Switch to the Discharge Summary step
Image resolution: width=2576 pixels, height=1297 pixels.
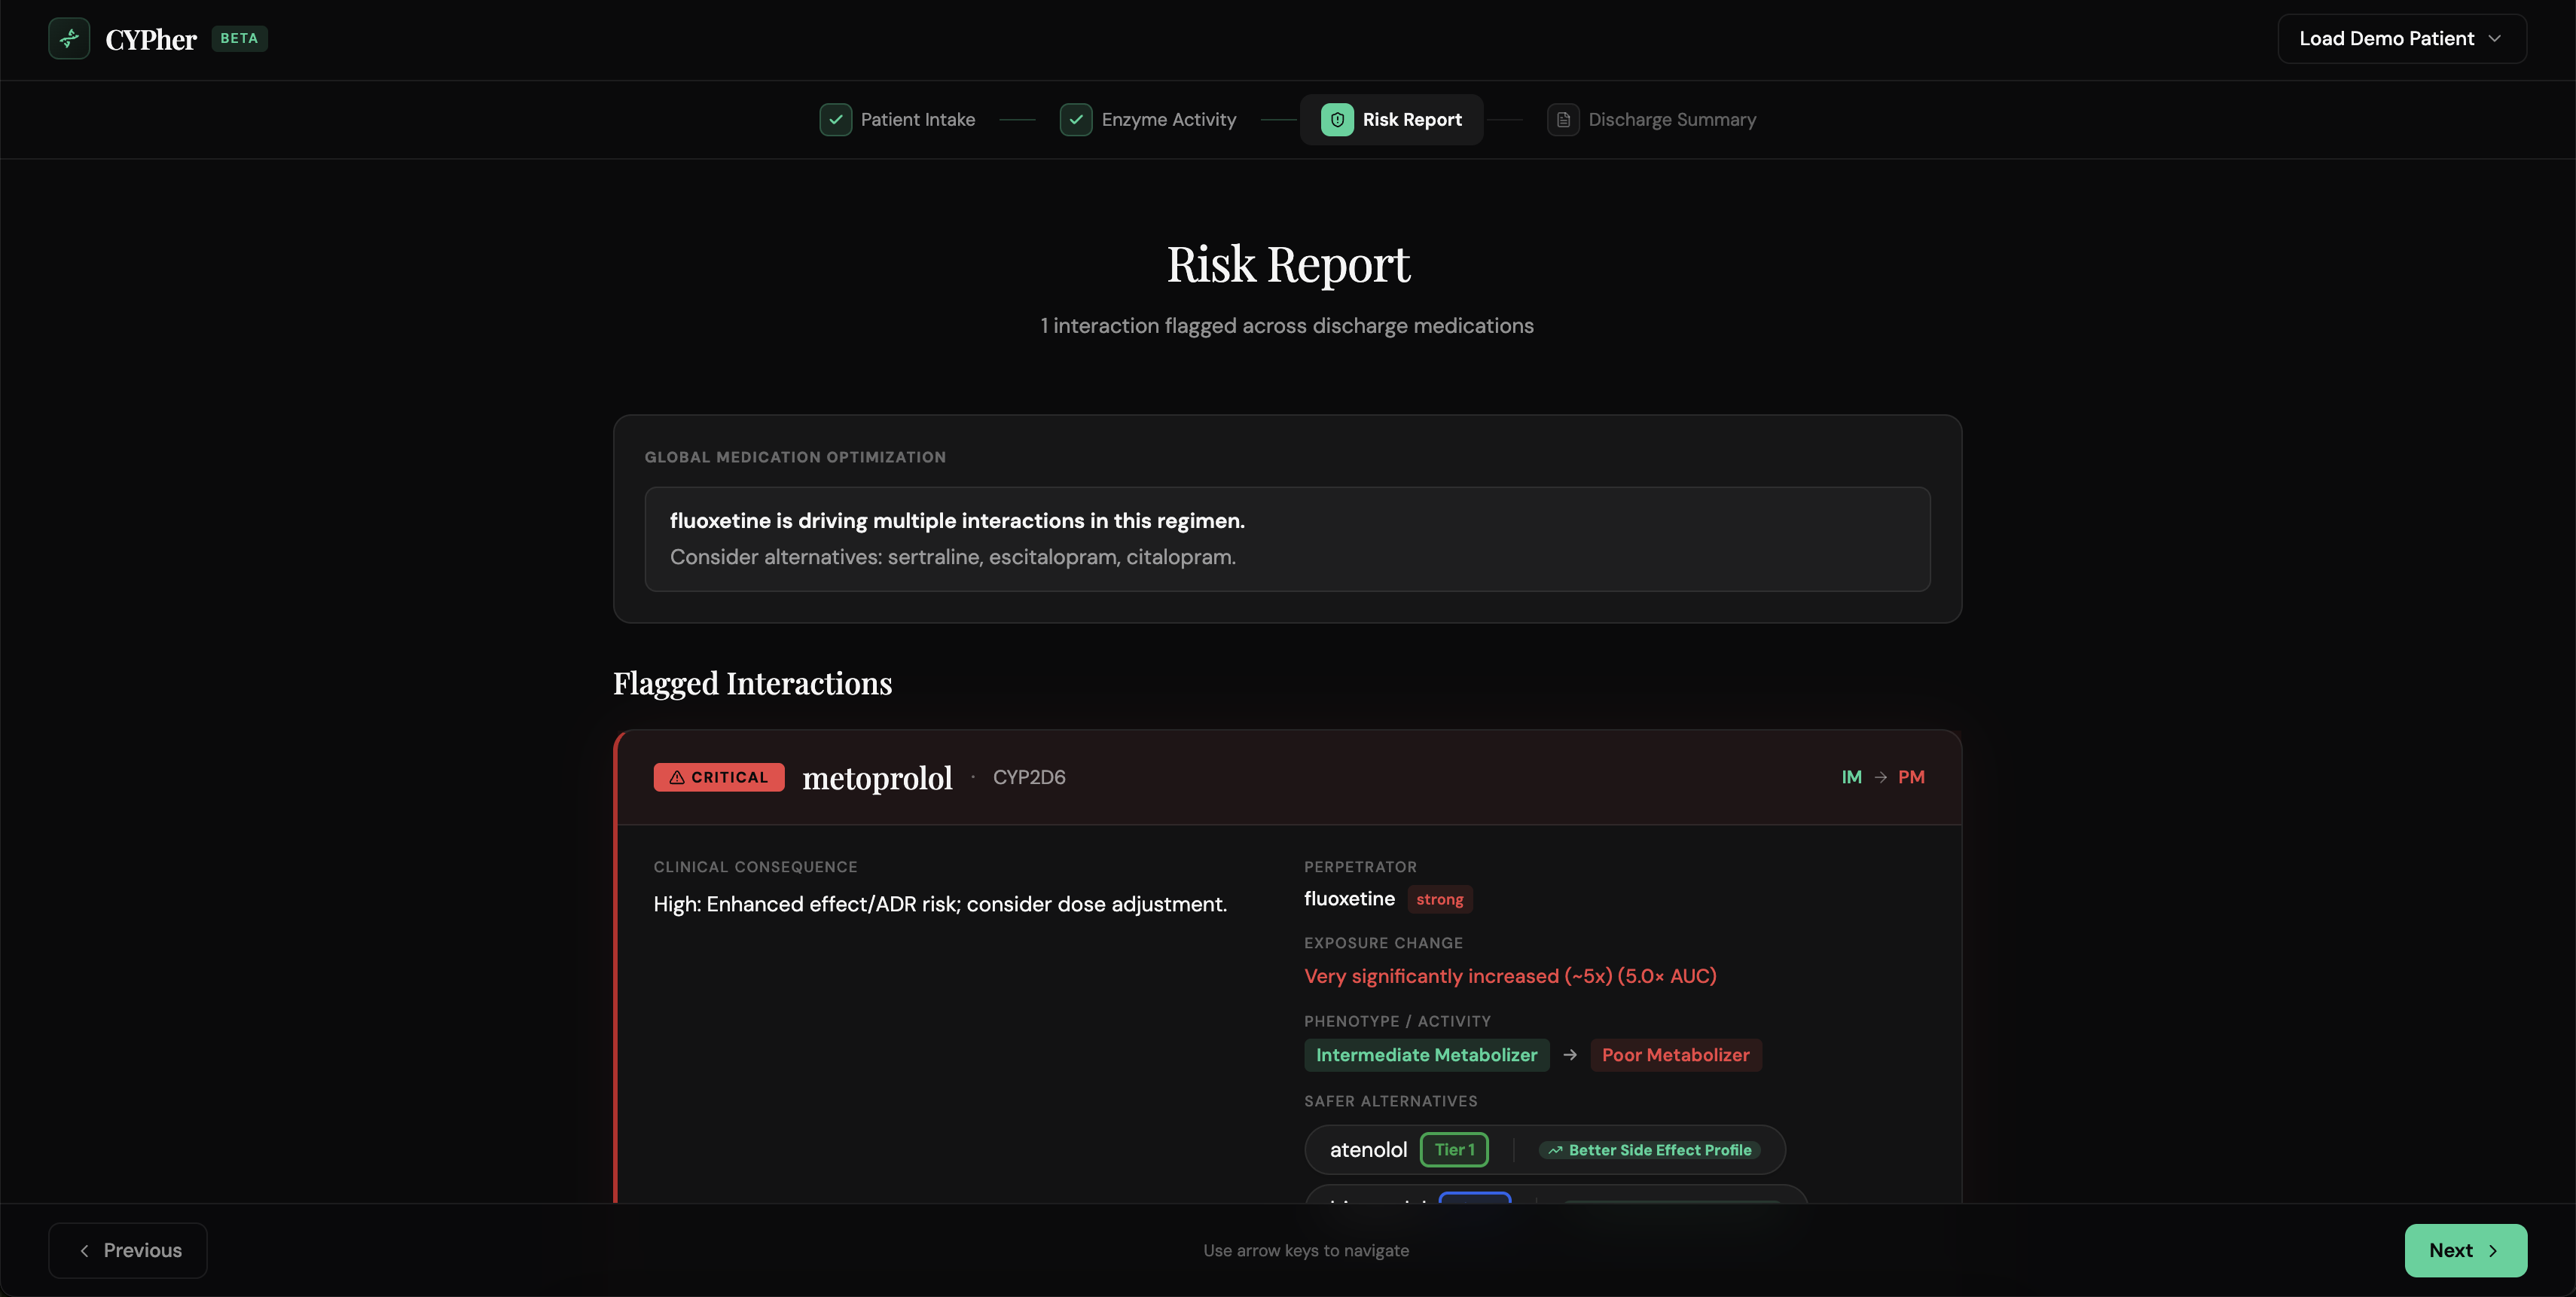(x=1671, y=120)
